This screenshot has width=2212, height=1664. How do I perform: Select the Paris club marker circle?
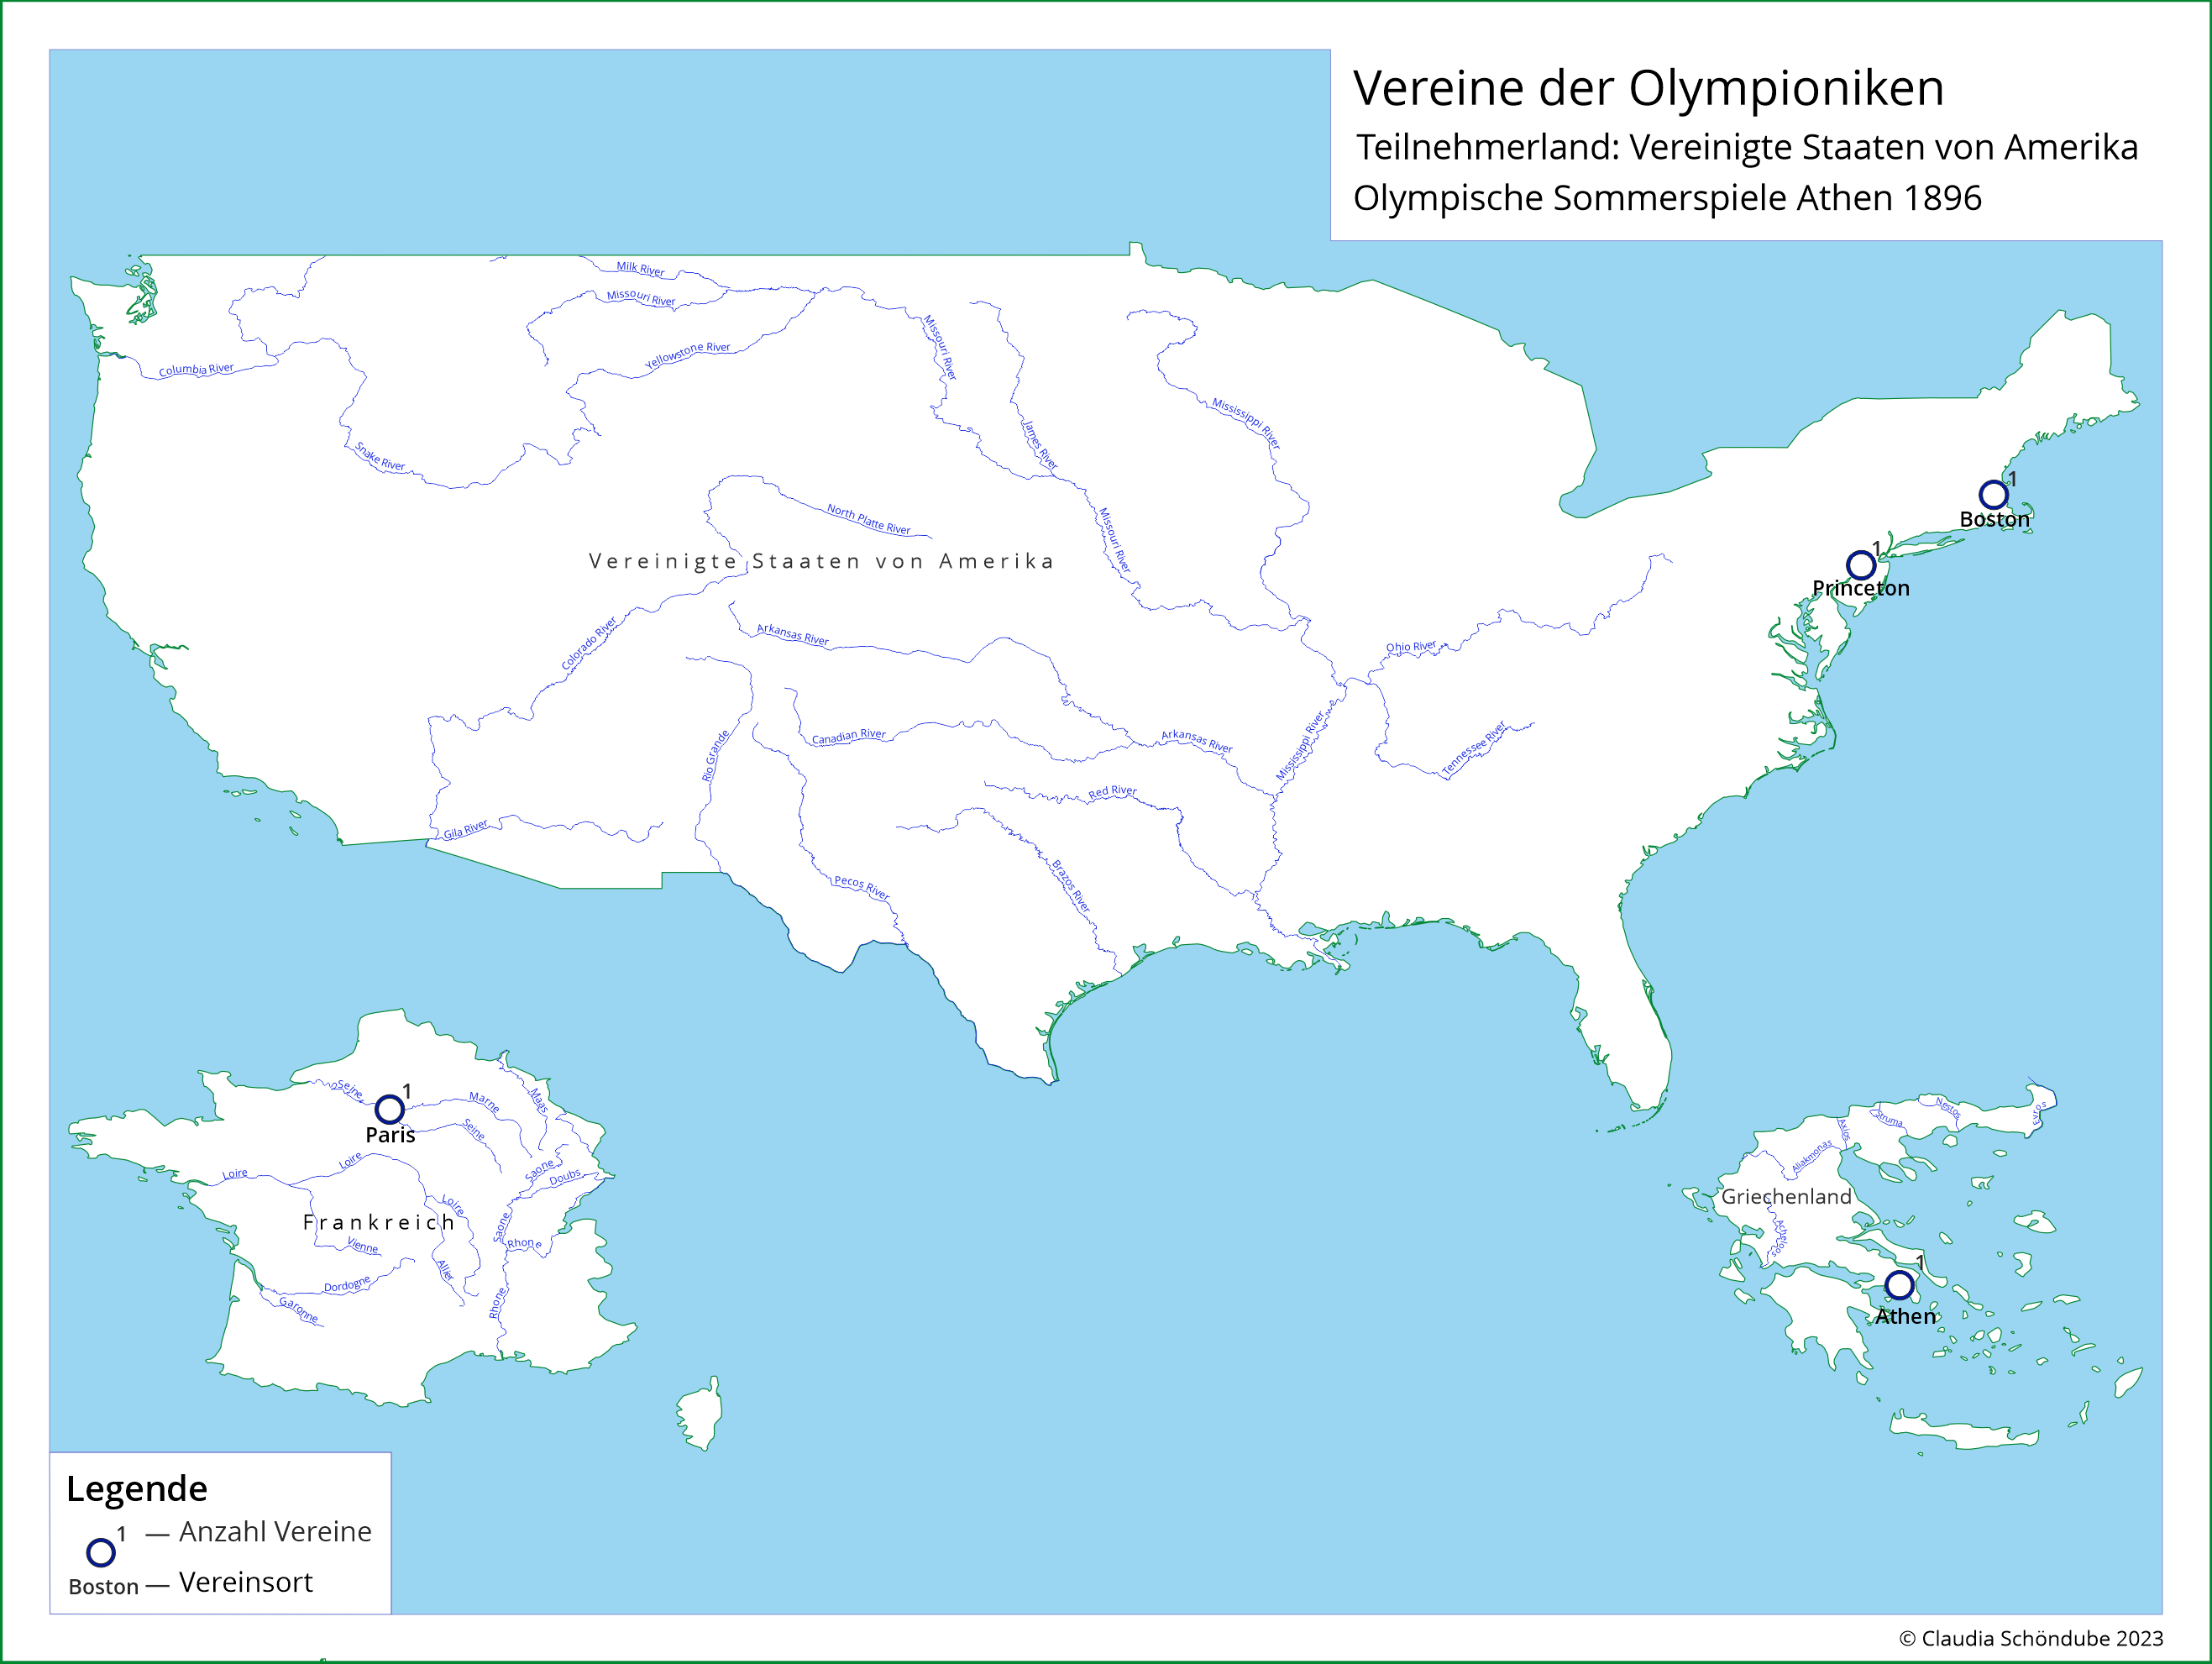point(391,1107)
